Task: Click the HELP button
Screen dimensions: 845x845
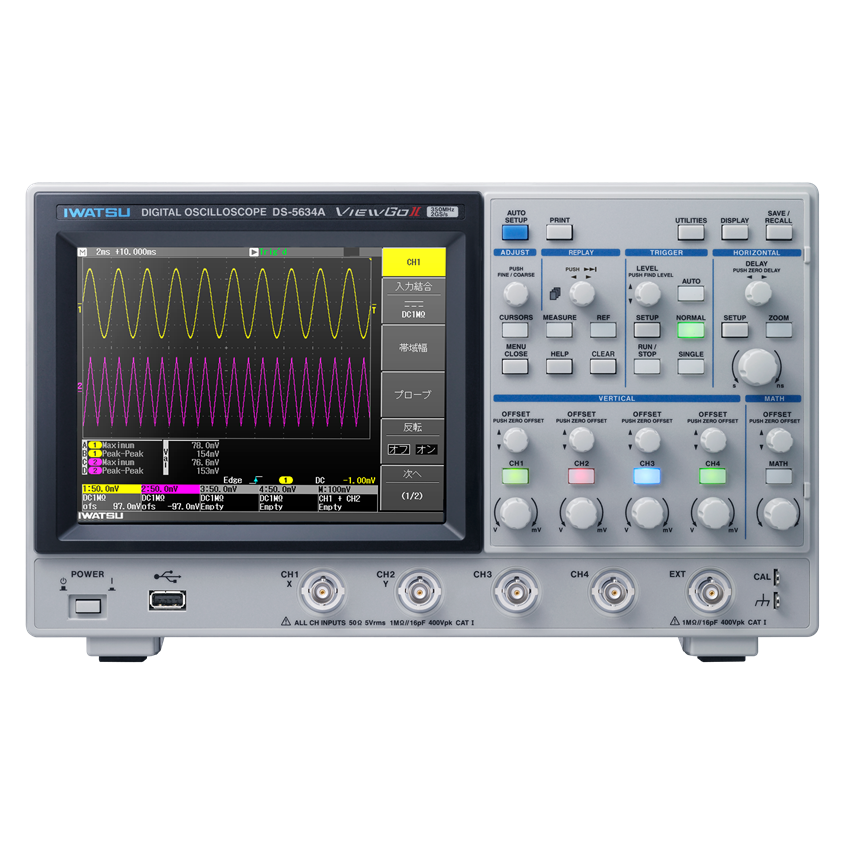Action: (559, 366)
